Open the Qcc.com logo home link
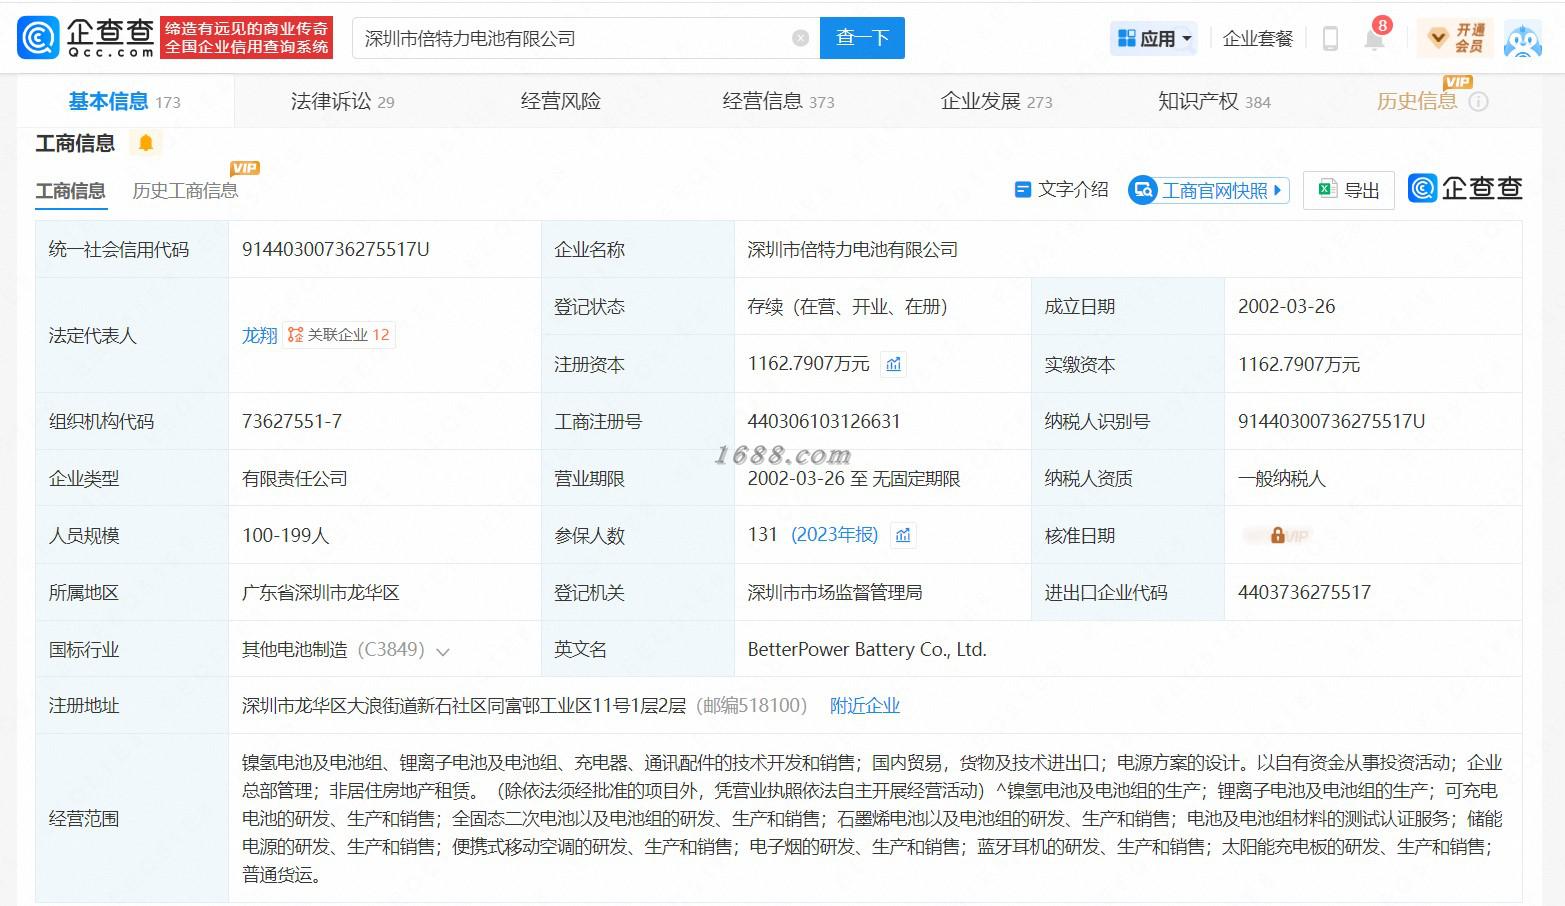Screen dimensions: 1565x906 (x=86, y=38)
